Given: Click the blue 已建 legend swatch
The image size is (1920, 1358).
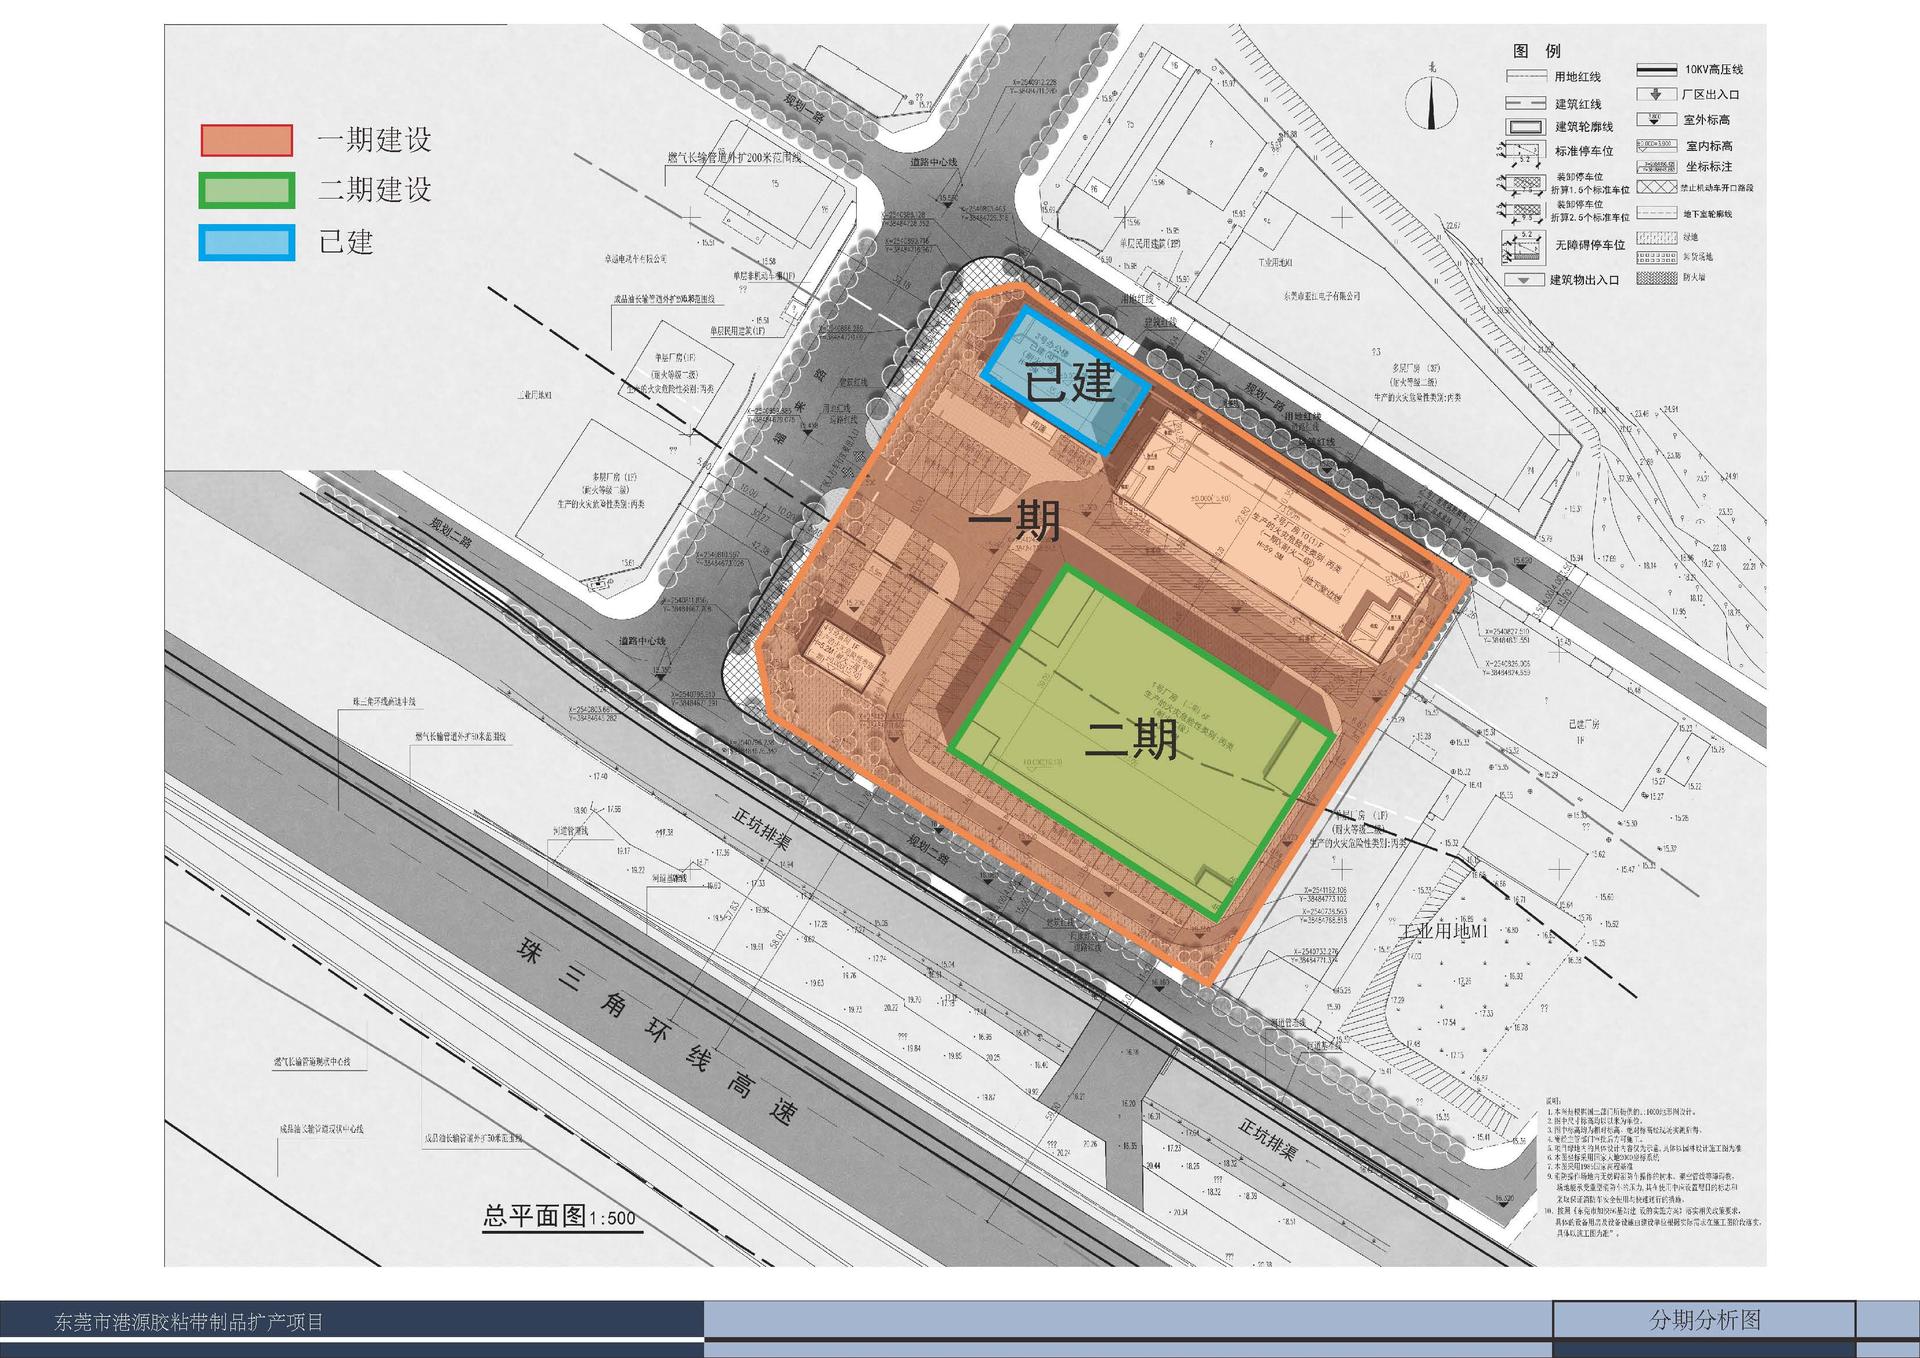Looking at the screenshot, I should 246,242.
